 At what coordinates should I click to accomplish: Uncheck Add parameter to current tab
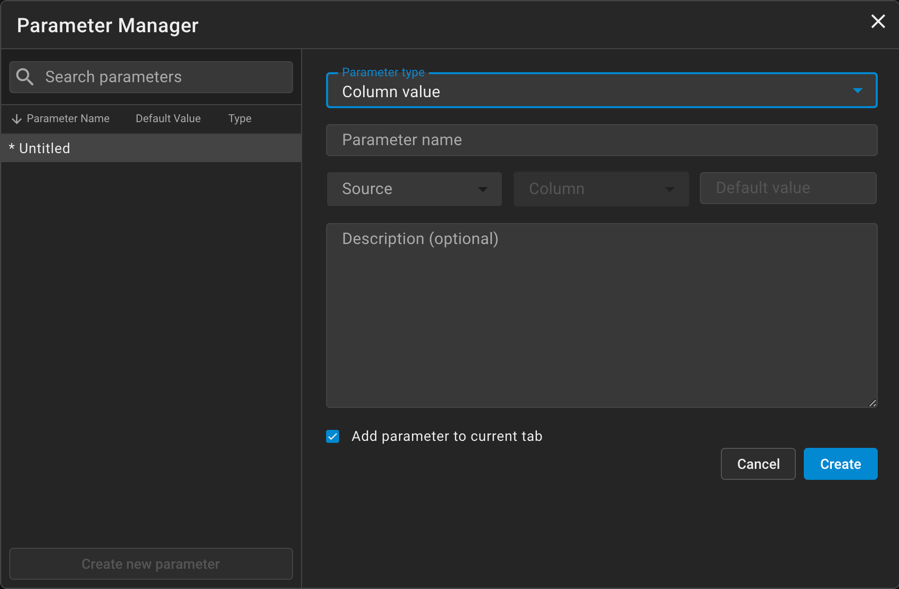[x=333, y=436]
